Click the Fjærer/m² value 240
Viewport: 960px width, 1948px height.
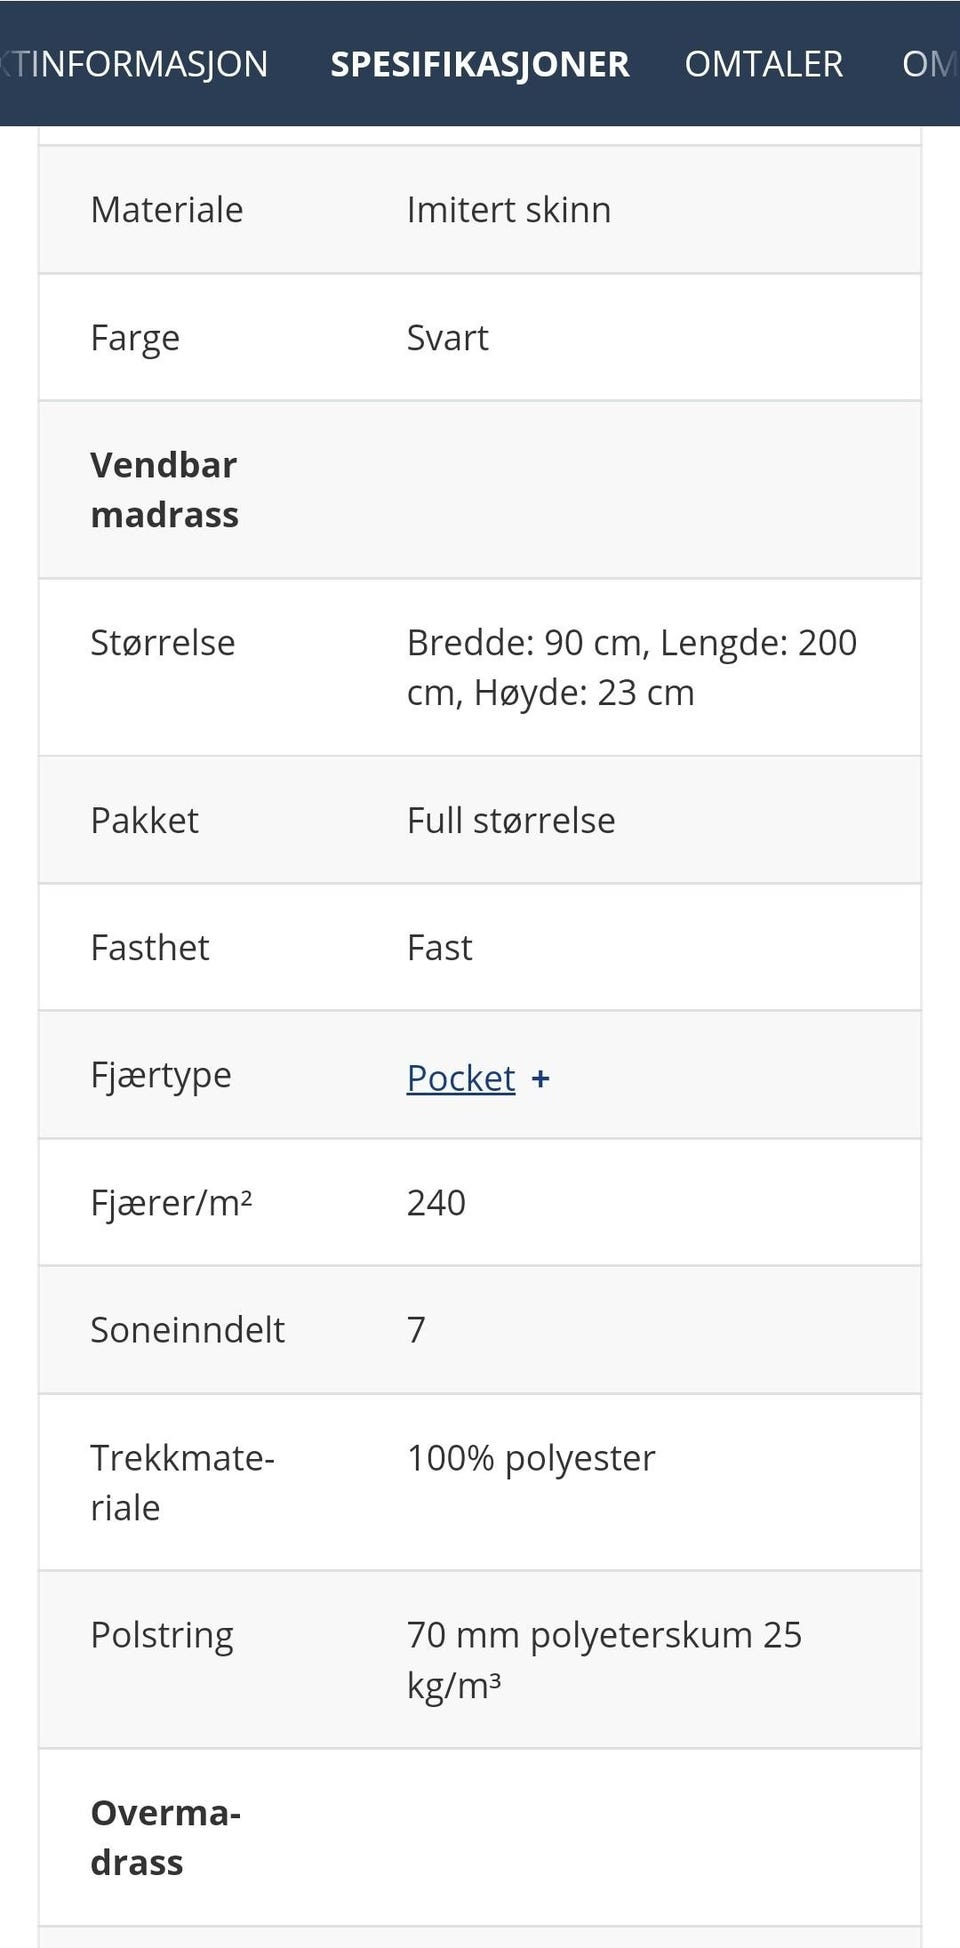point(436,1202)
